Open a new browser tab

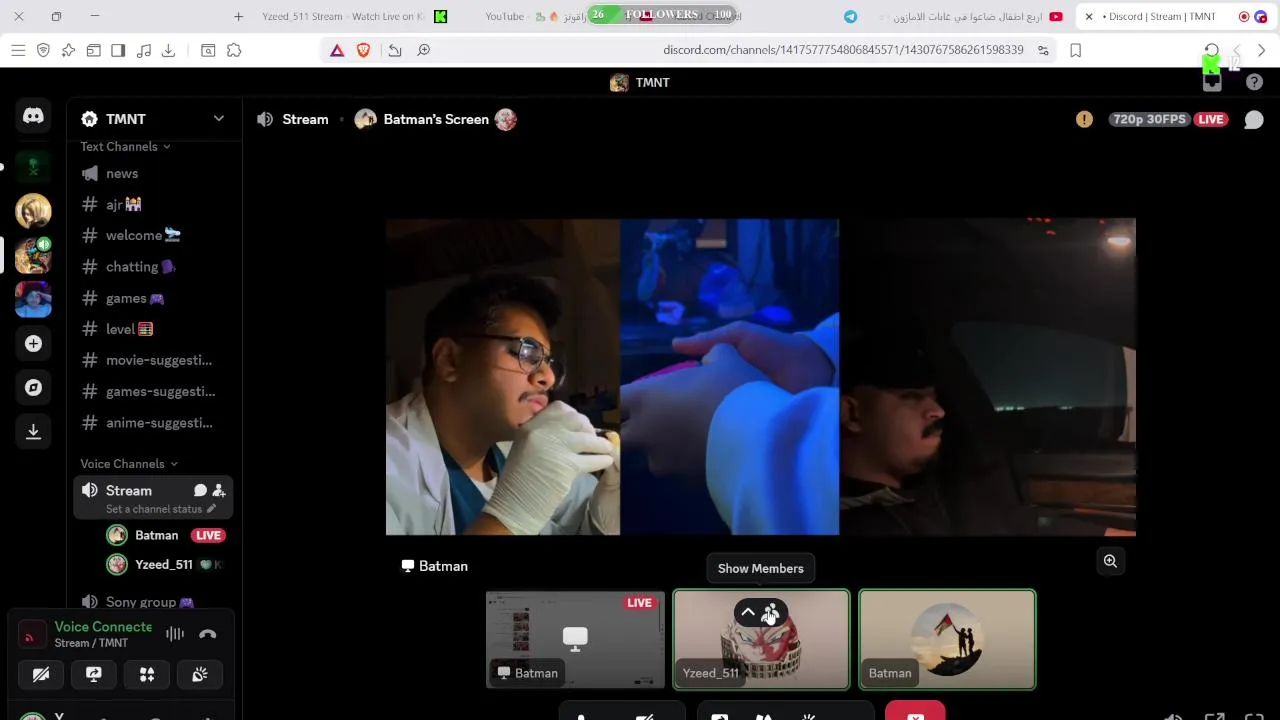point(238,16)
